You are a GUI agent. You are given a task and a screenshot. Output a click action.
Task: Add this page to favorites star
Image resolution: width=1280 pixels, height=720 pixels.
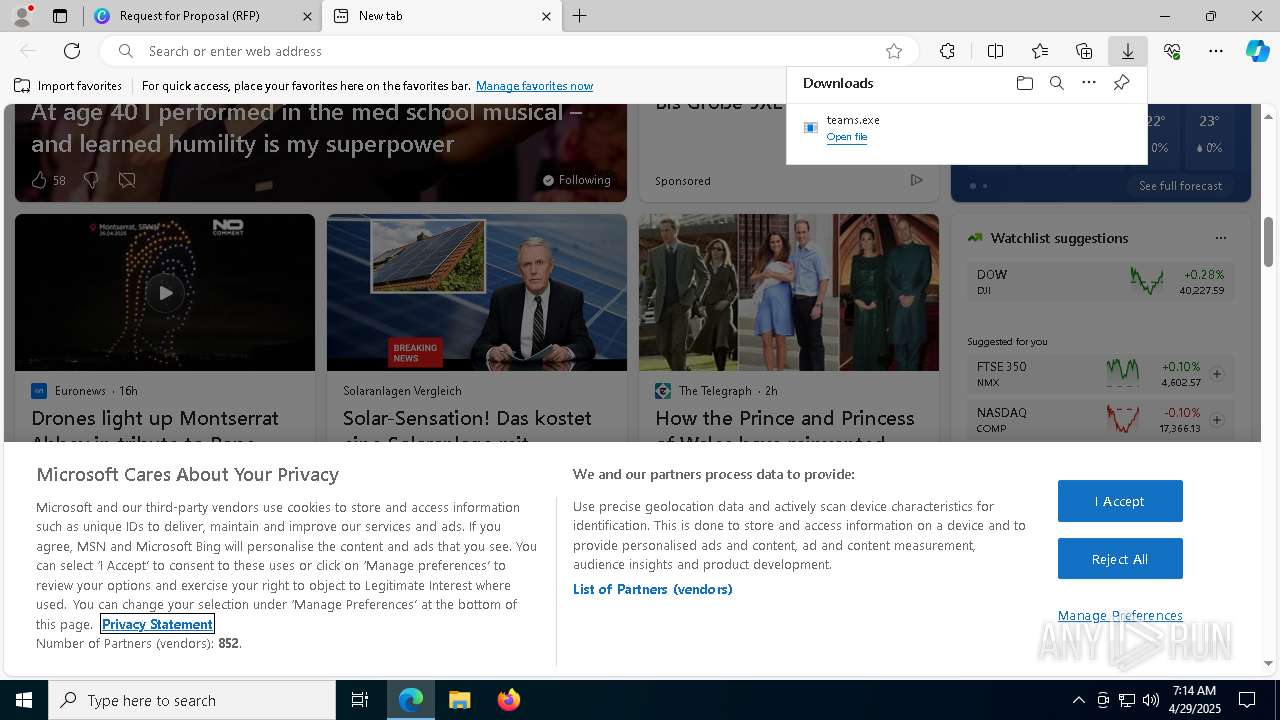(x=894, y=51)
